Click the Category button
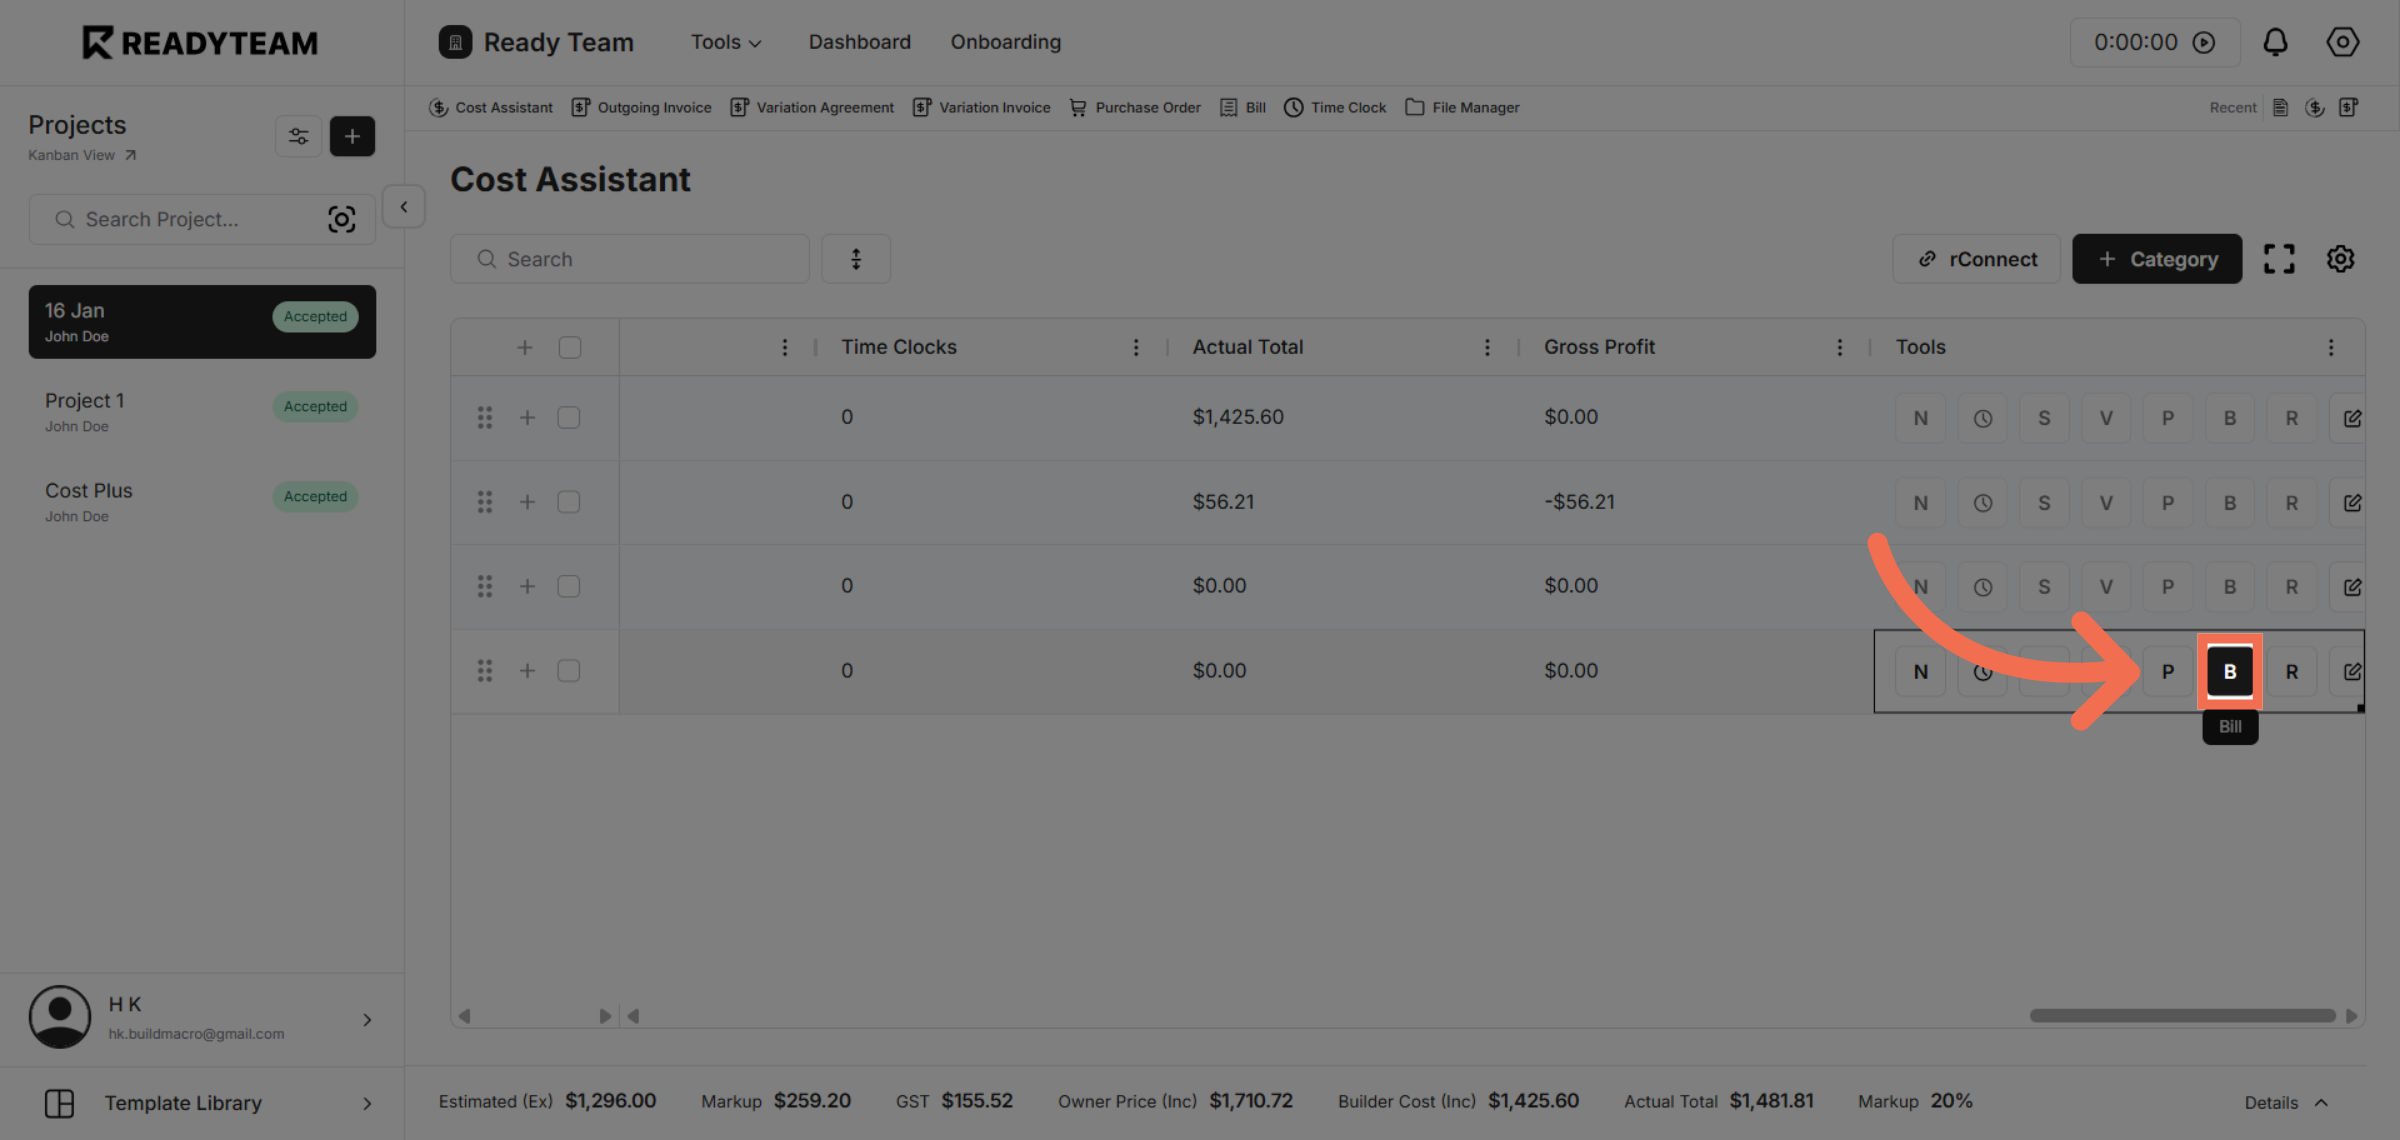Screen dimensions: 2400x1140 (2157, 258)
